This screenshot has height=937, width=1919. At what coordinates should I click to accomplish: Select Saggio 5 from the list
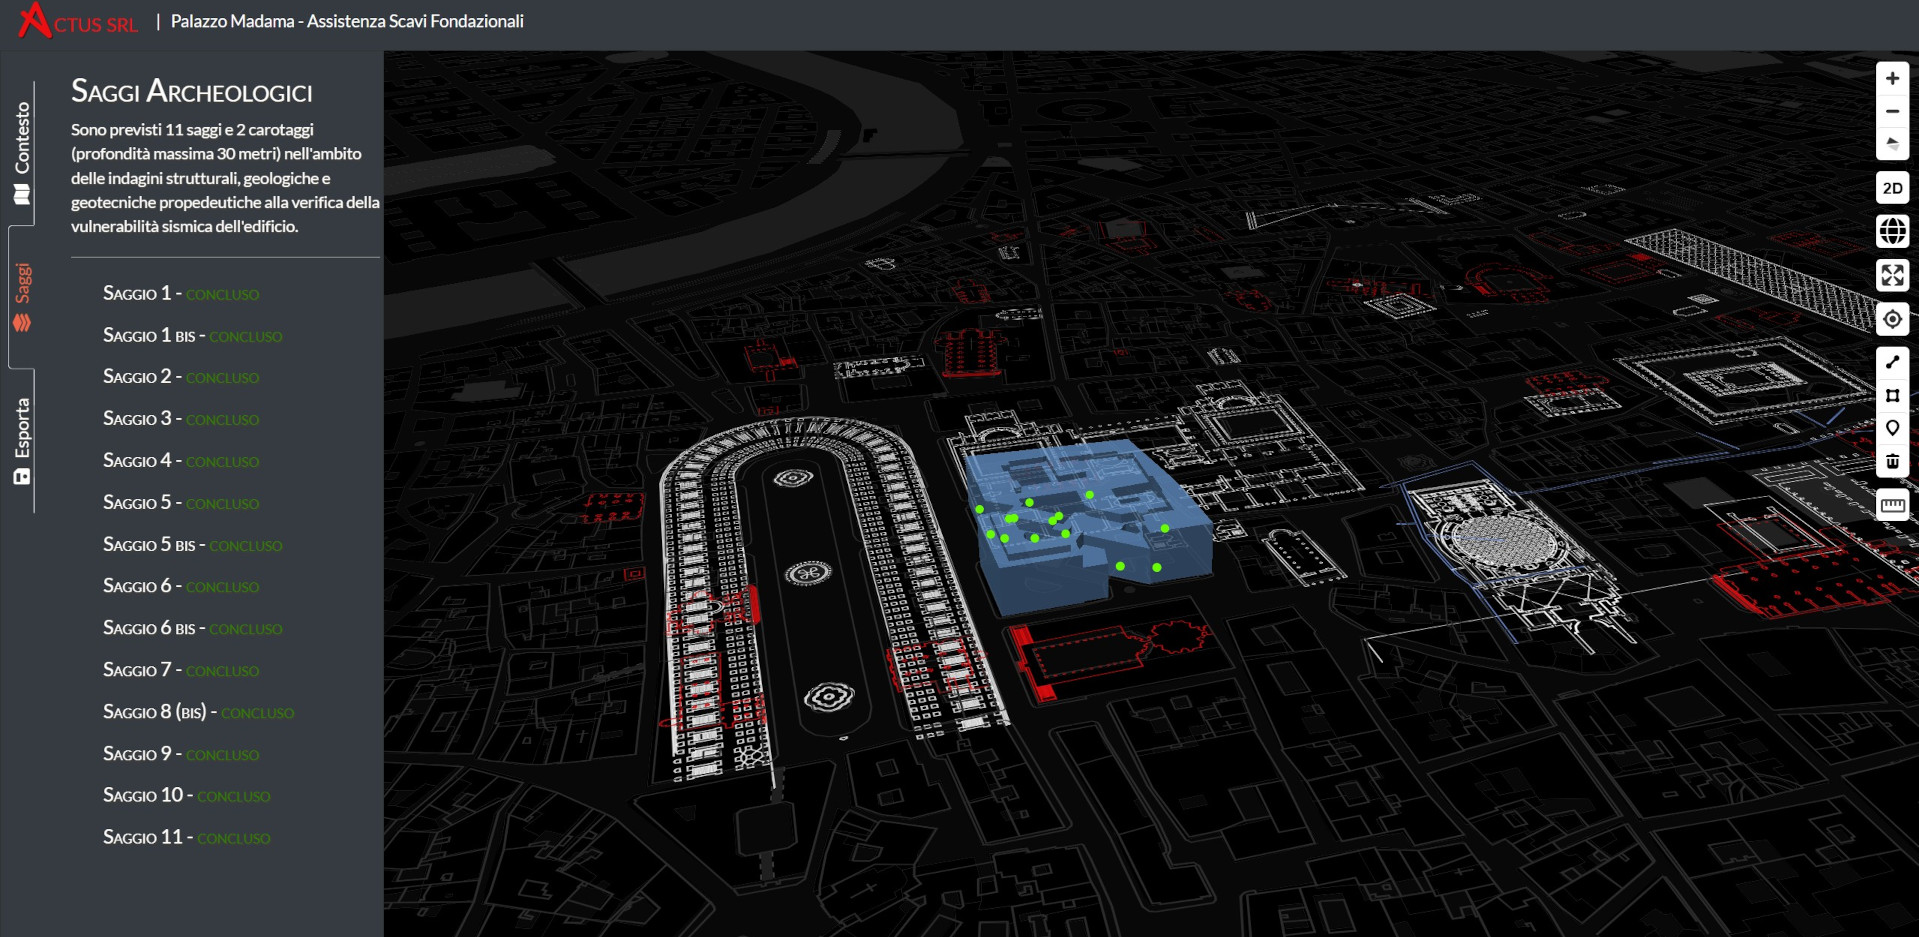(x=137, y=502)
